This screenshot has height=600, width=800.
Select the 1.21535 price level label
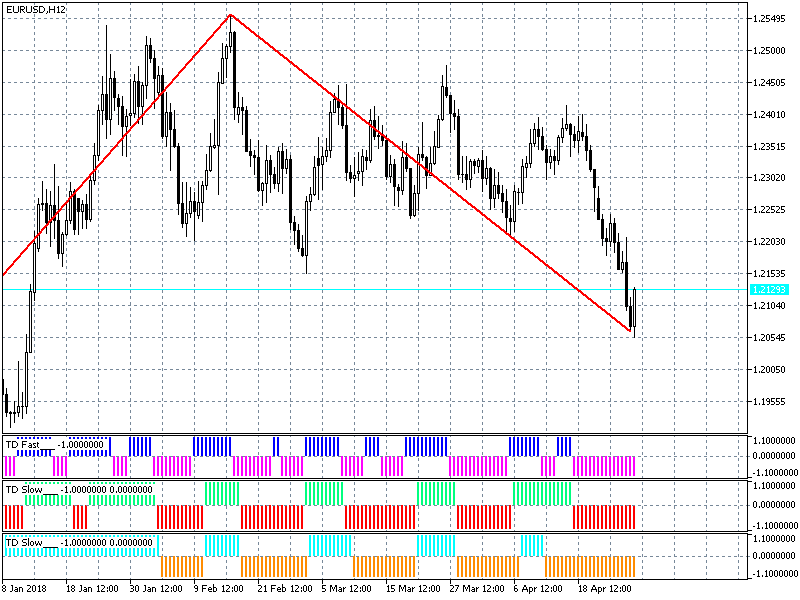point(769,274)
